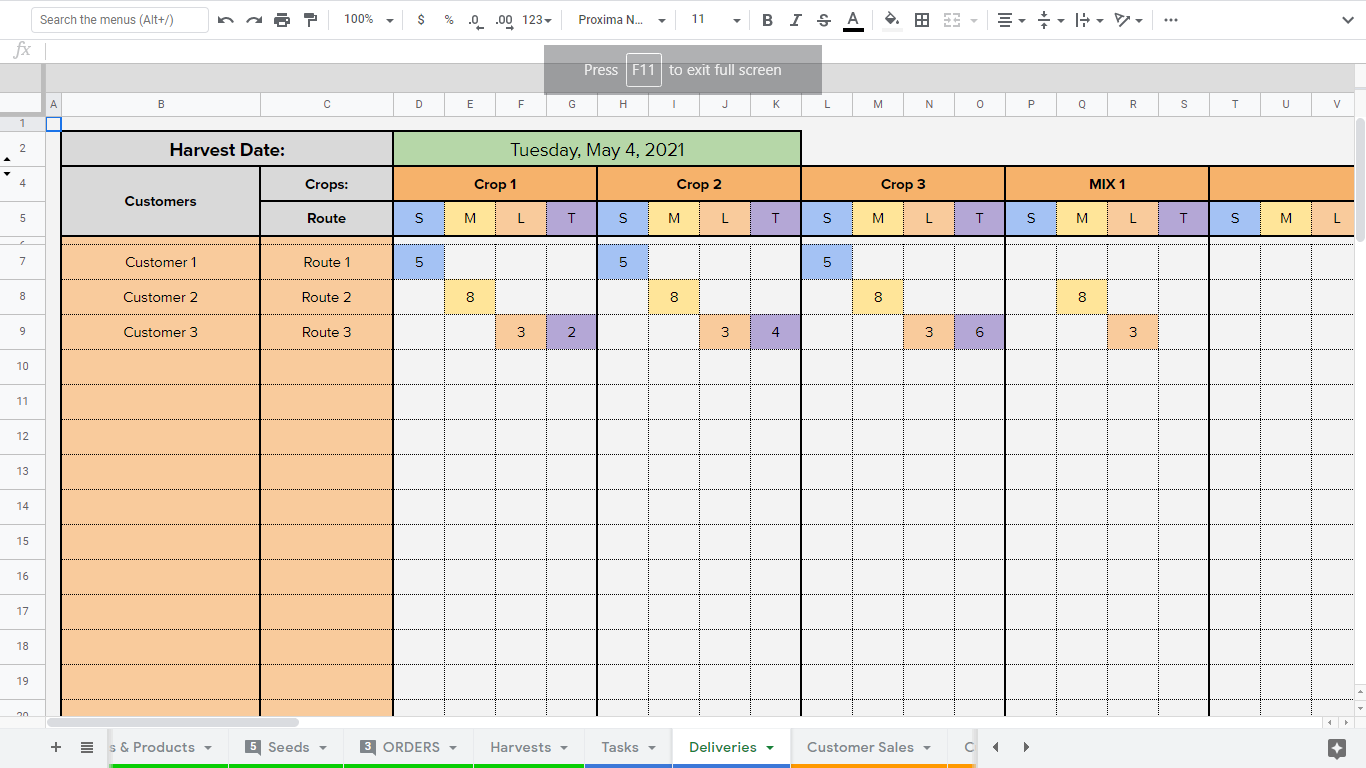Open the fill color picker
Viewport: 1366px width, 768px height.
click(892, 20)
